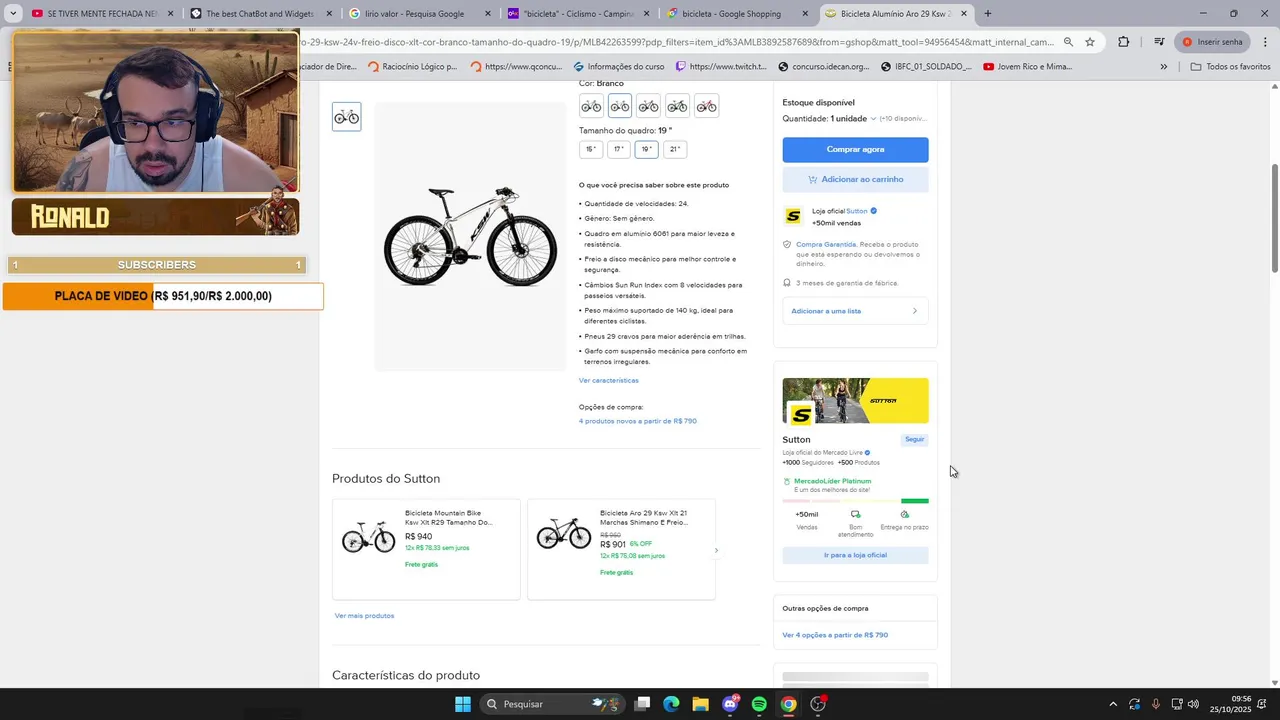Open Ver mais produtos link
1280x720 pixels.
(364, 616)
